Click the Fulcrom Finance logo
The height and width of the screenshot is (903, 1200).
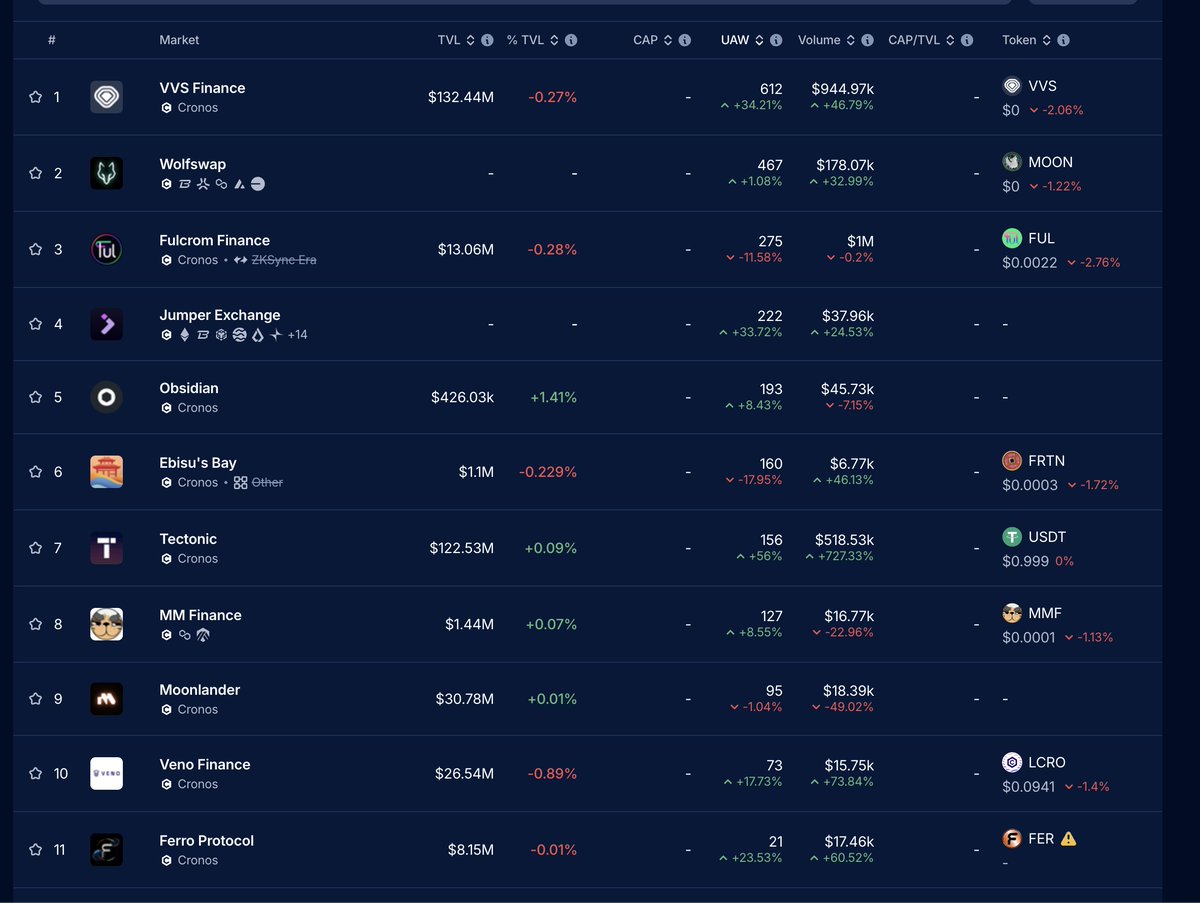pyautogui.click(x=106, y=249)
